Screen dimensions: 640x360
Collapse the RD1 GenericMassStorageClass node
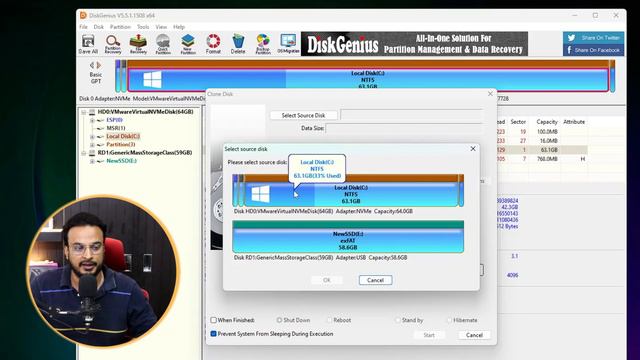[x=84, y=153]
